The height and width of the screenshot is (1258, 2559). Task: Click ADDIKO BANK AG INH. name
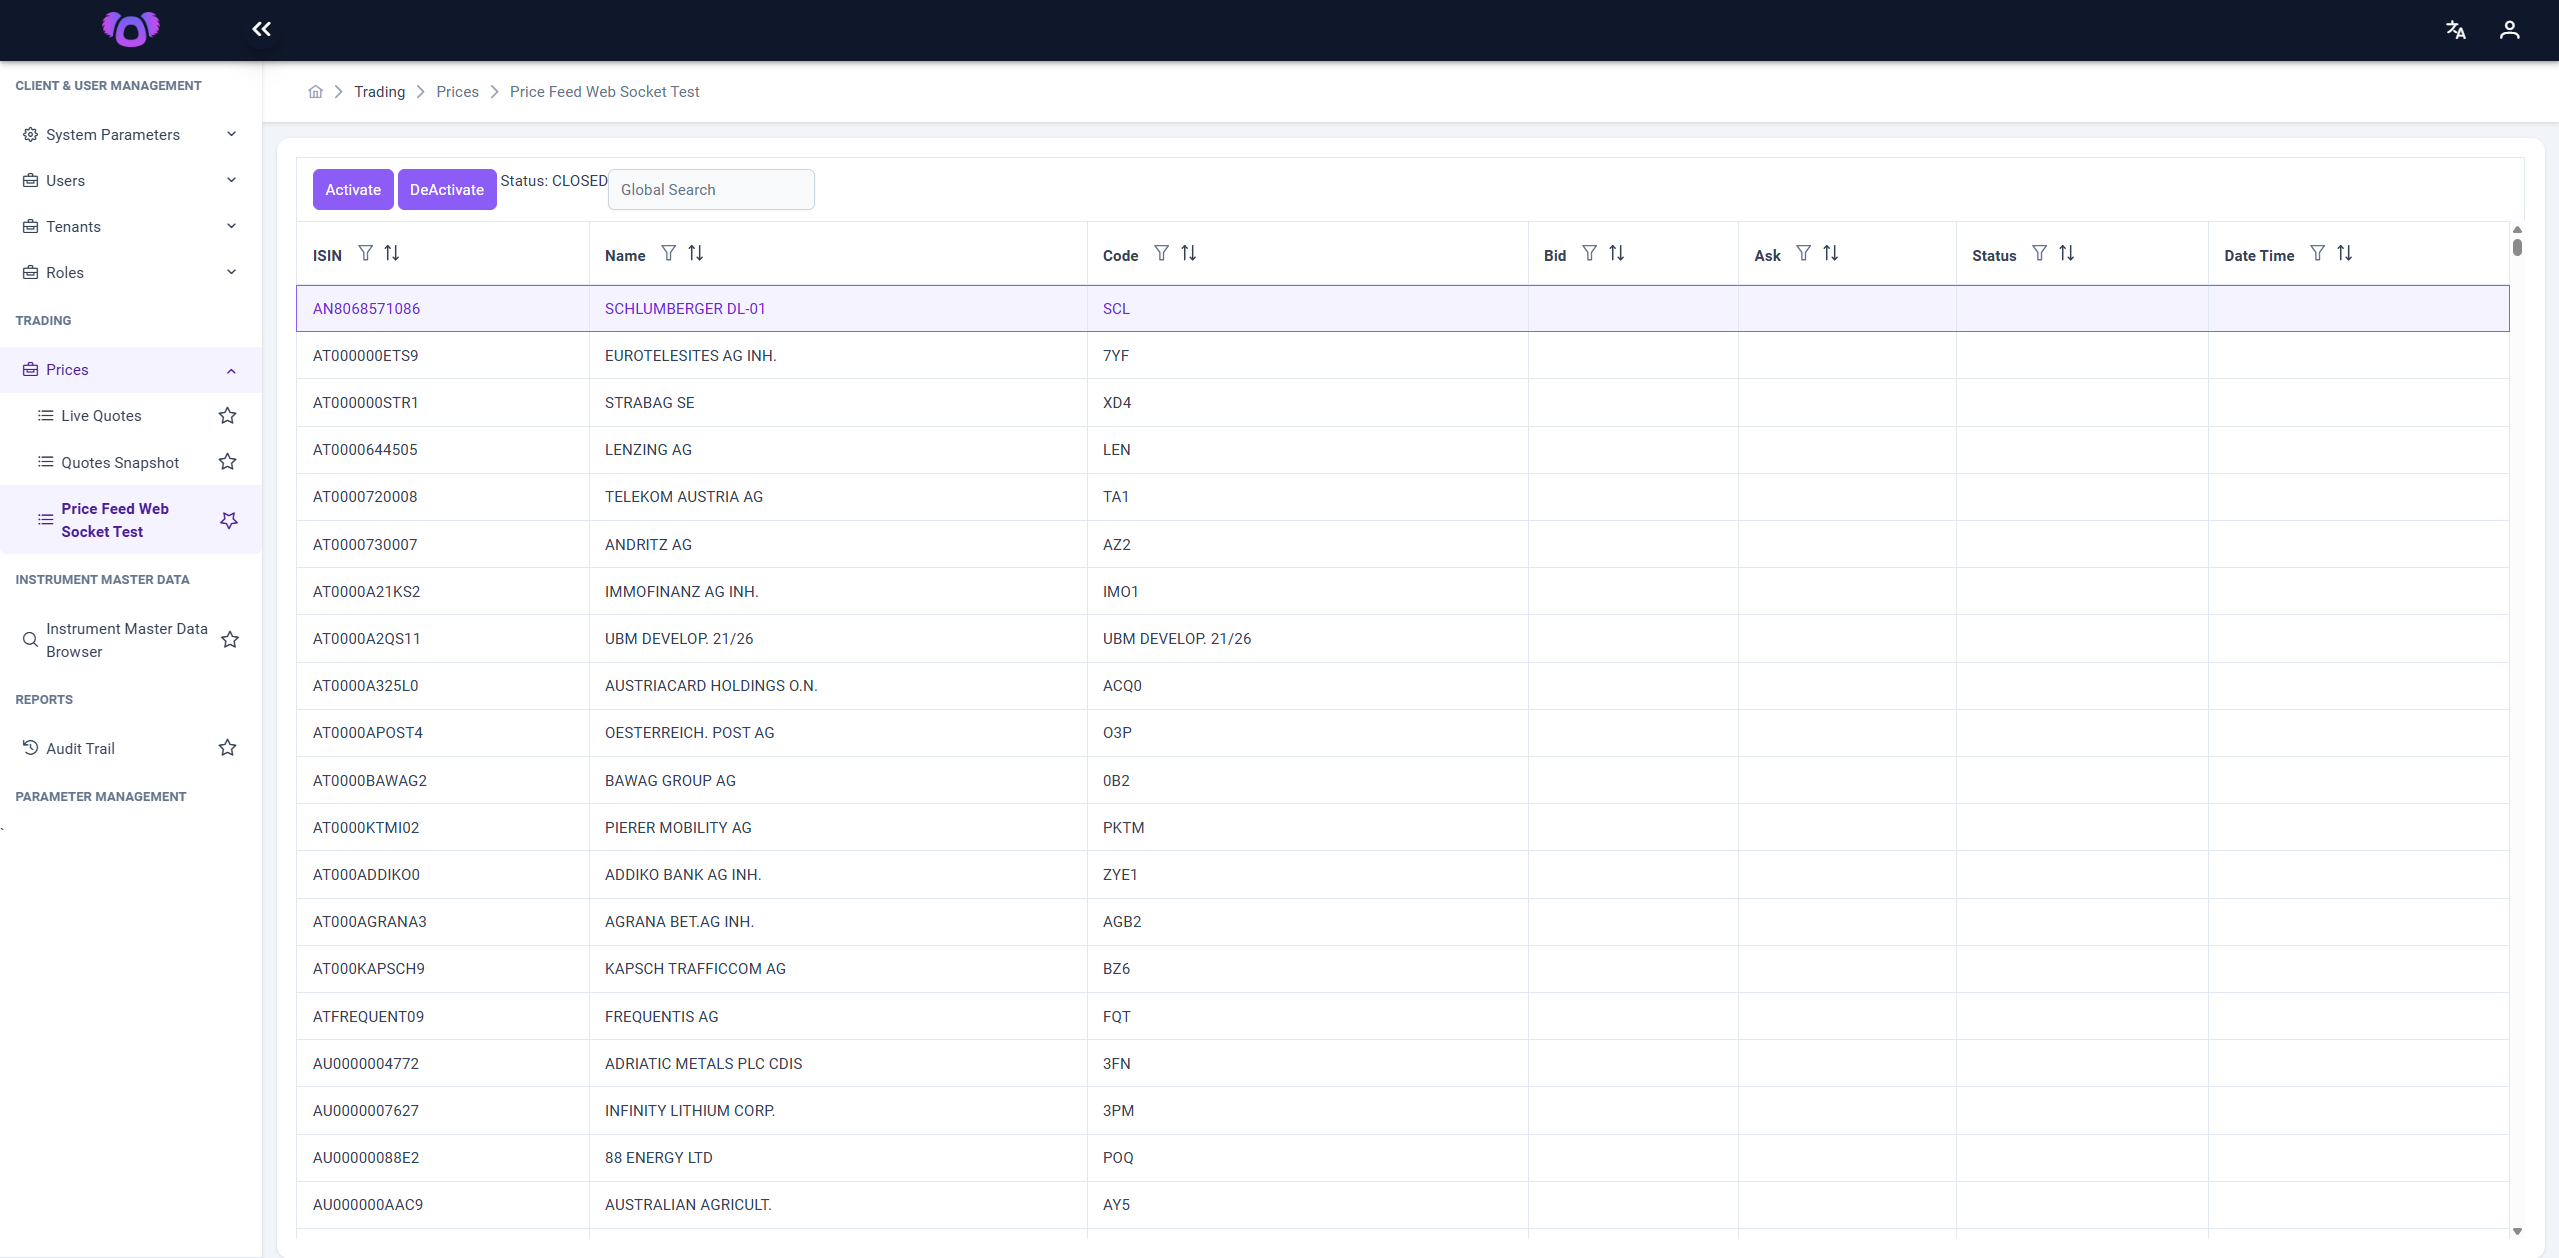(683, 875)
